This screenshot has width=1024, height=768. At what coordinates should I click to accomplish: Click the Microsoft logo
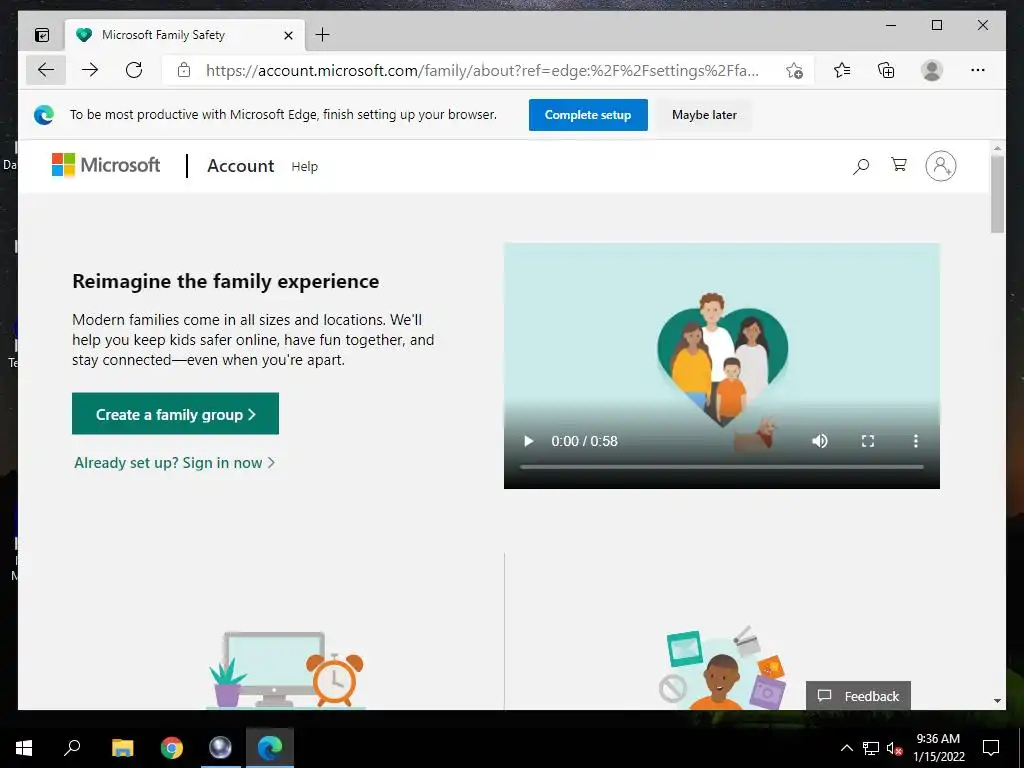(x=106, y=165)
